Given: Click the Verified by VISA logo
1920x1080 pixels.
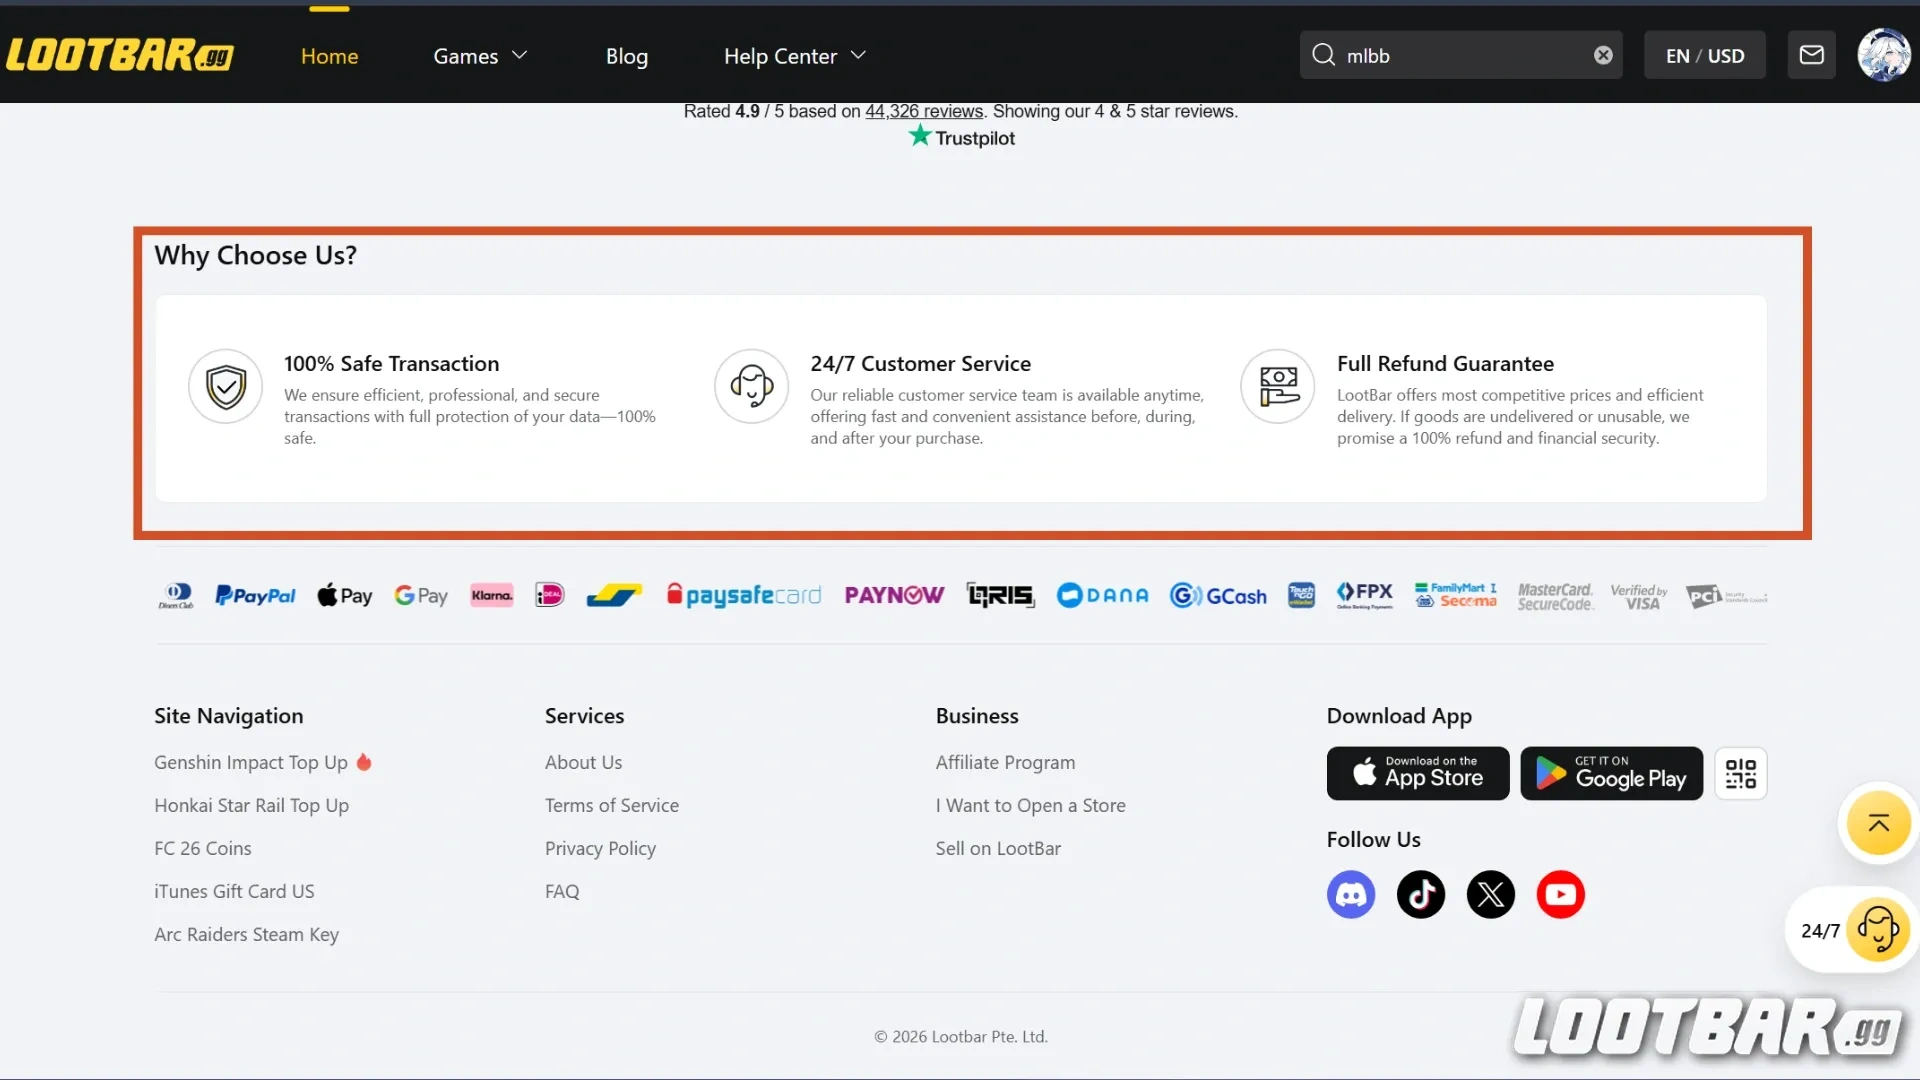Looking at the screenshot, I should tap(1639, 597).
